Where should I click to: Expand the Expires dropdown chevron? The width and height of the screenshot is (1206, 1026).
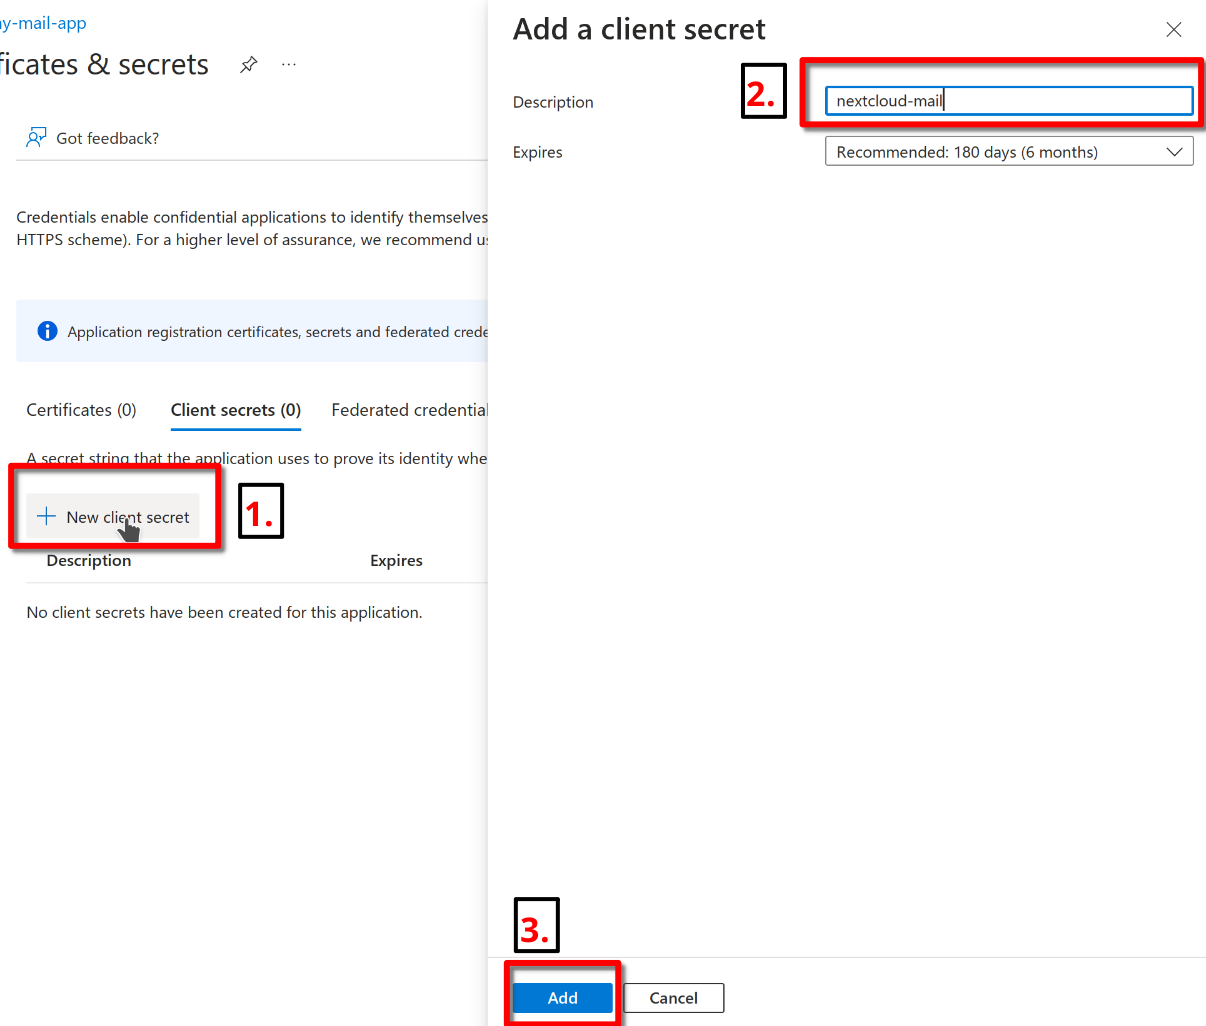point(1174,152)
